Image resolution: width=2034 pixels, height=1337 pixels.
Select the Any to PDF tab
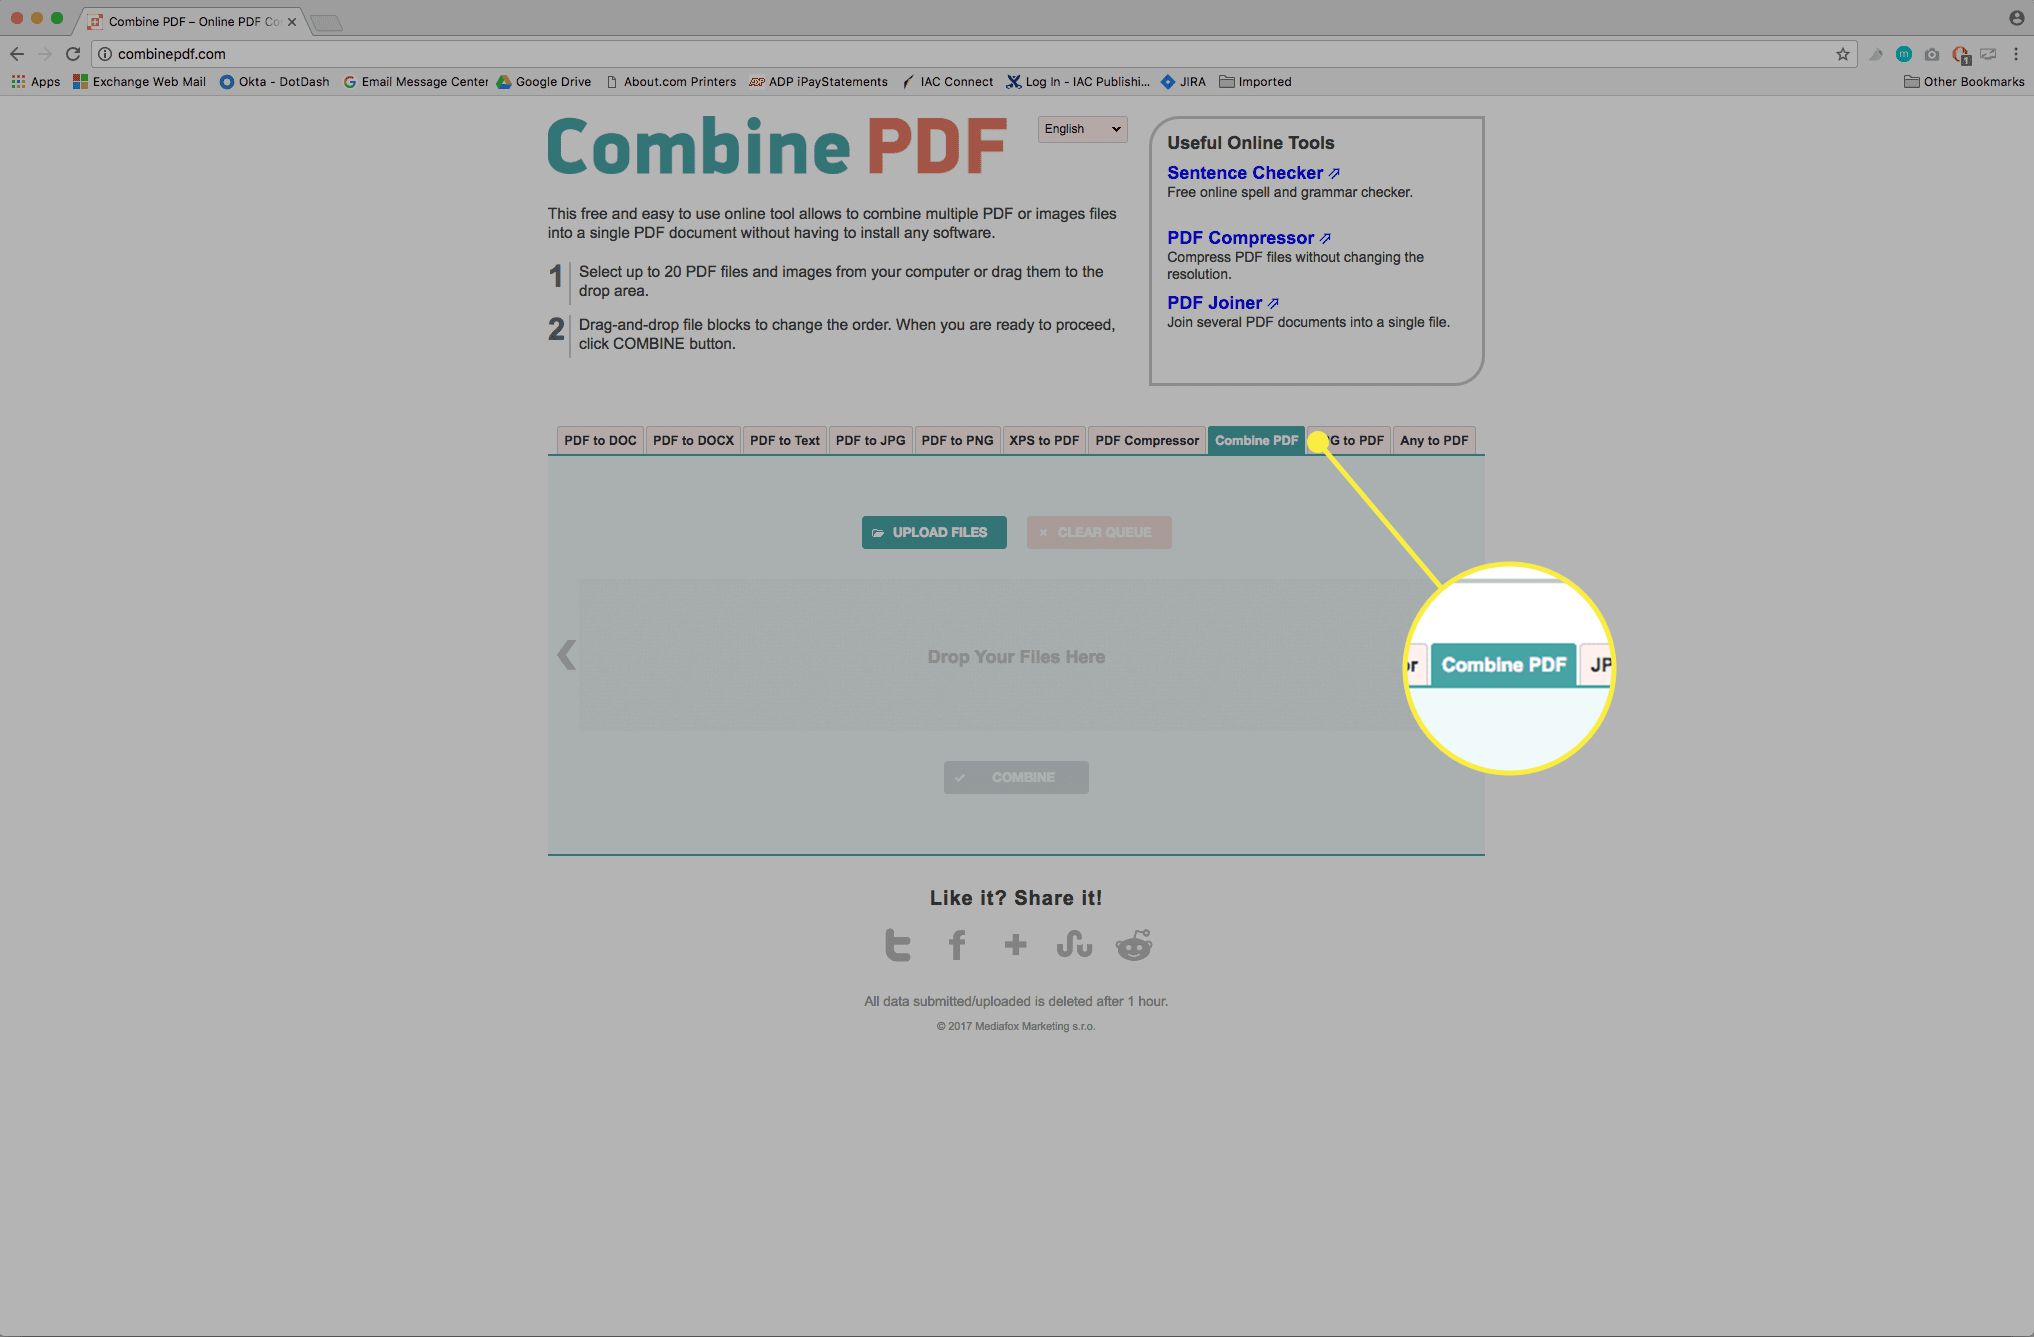[x=1433, y=439]
